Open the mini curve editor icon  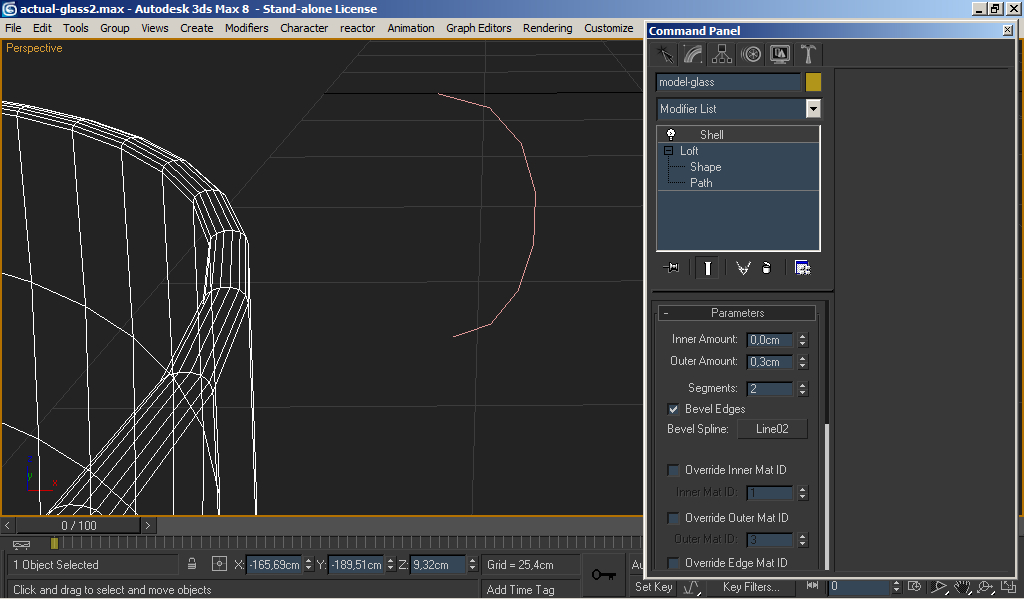click(21, 543)
